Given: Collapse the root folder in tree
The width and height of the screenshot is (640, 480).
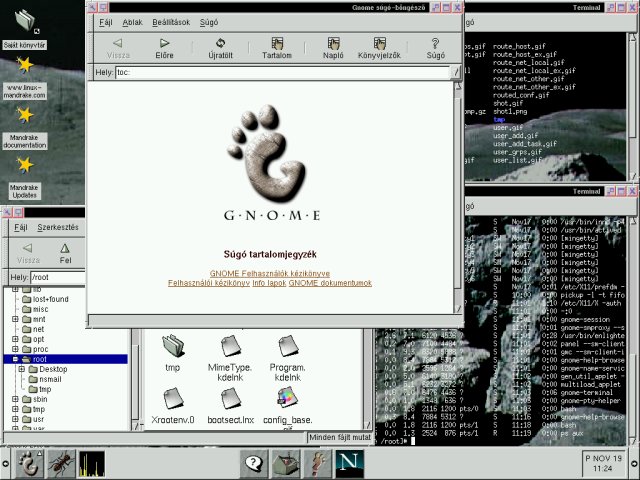Looking at the screenshot, I should 15,359.
